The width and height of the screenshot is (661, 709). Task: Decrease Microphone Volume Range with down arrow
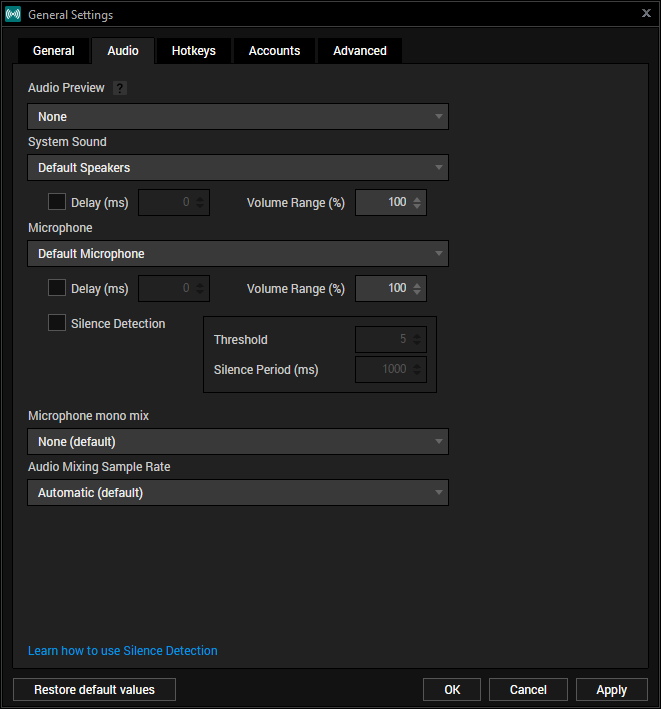coord(417,292)
